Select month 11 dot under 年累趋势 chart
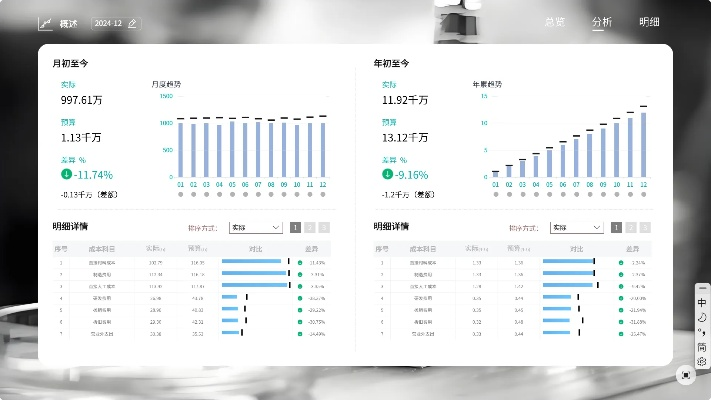The image size is (711, 400). pos(630,195)
